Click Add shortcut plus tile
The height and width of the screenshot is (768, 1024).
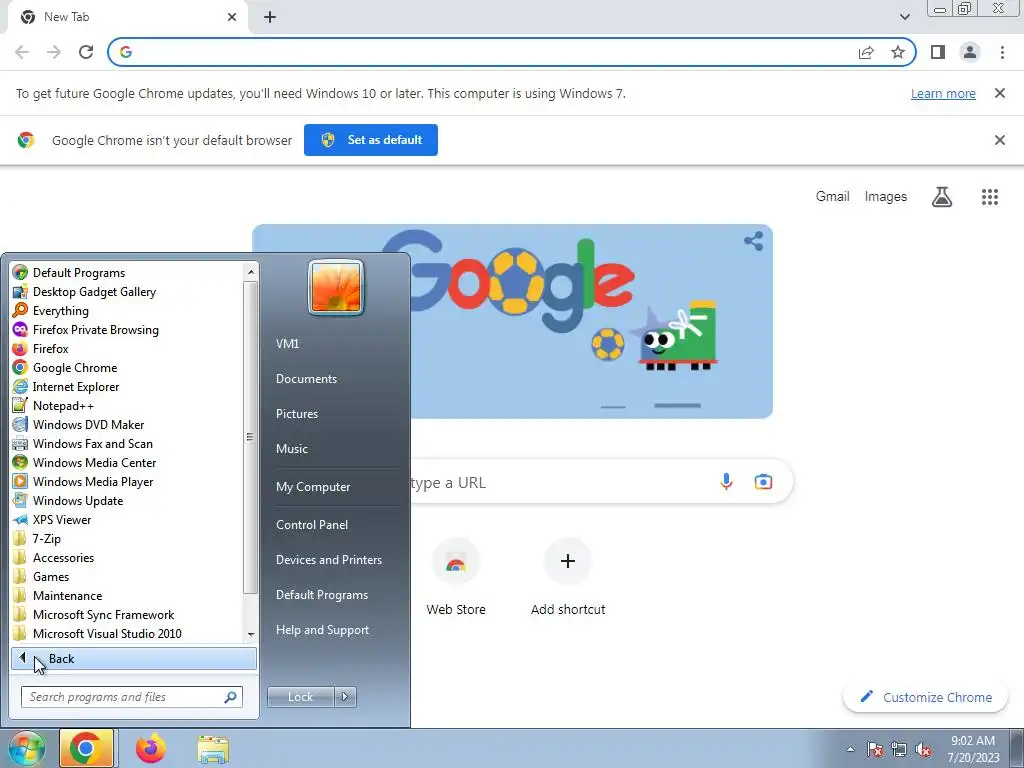click(568, 577)
